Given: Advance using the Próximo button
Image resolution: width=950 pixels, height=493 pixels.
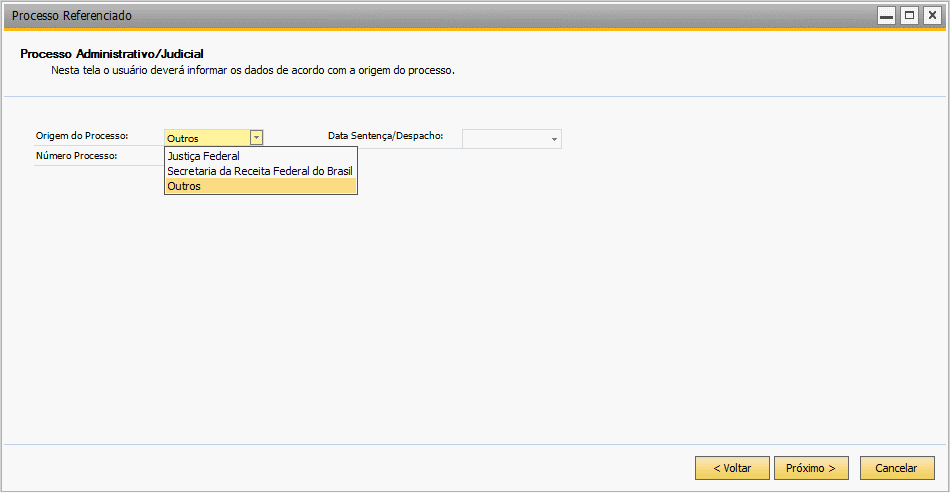Looking at the screenshot, I should [x=811, y=468].
